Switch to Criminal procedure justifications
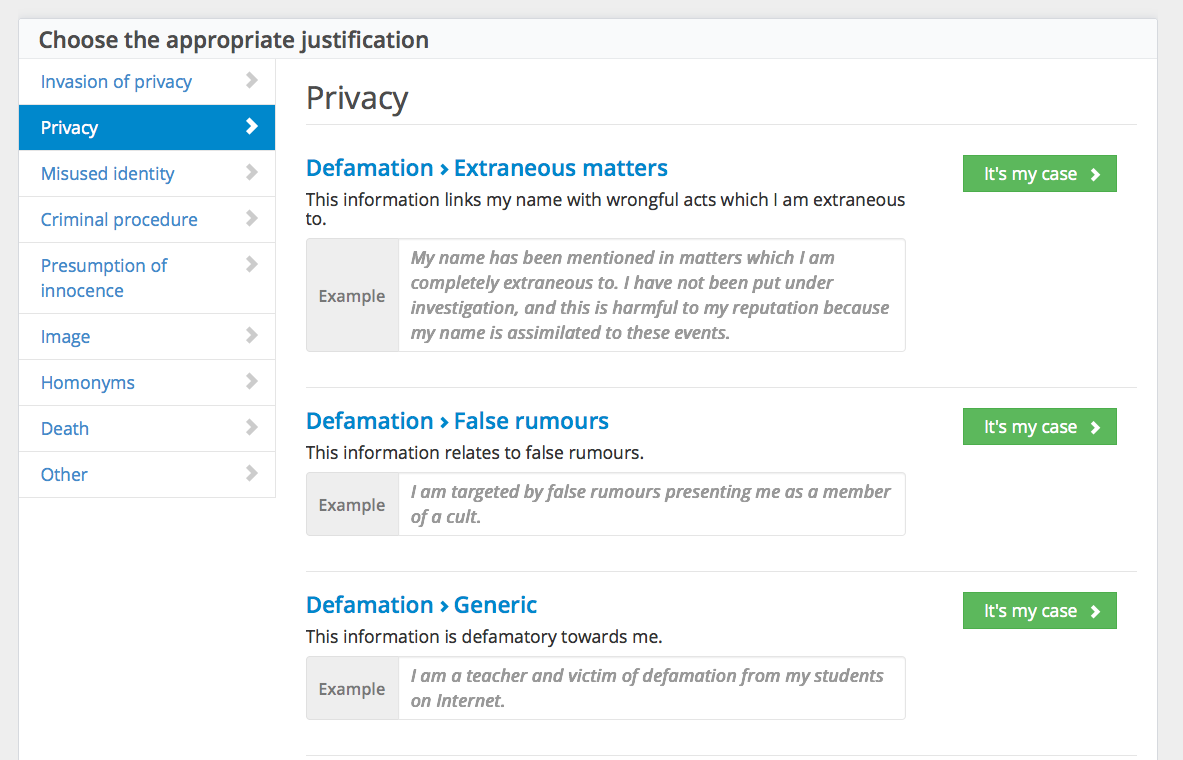This screenshot has height=760, width=1183. pos(119,219)
